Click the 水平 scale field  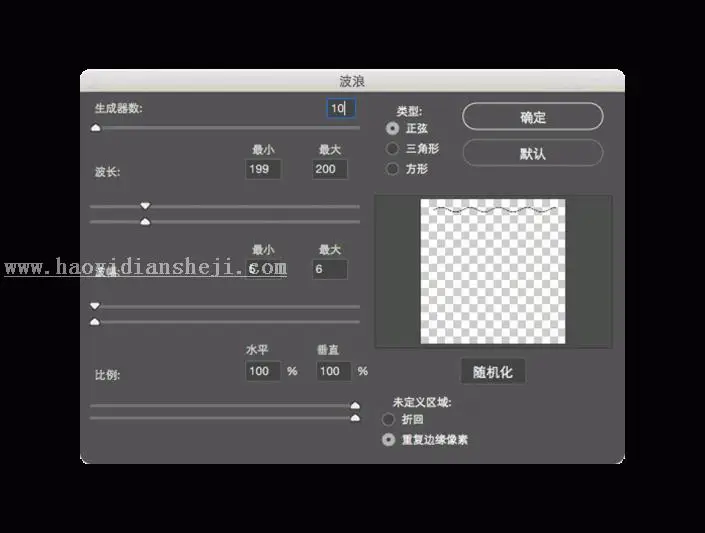[263, 371]
